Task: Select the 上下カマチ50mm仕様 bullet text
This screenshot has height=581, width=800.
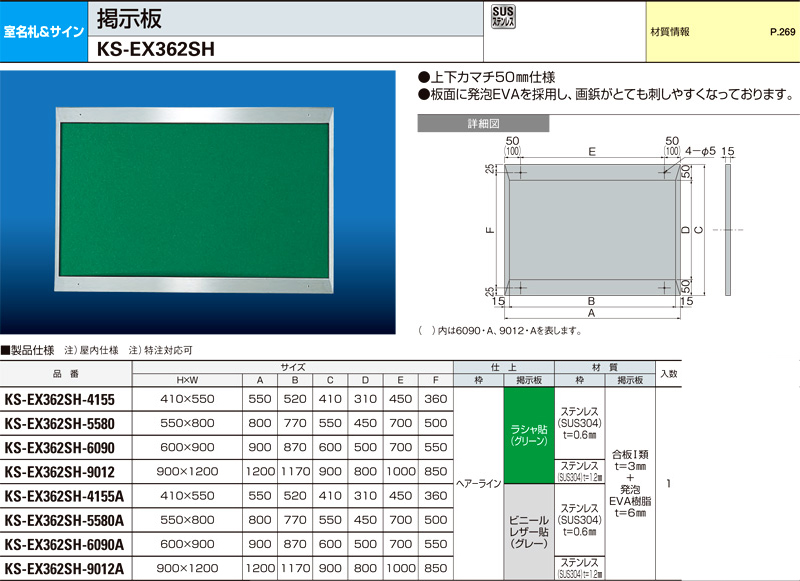Action: pos(486,78)
